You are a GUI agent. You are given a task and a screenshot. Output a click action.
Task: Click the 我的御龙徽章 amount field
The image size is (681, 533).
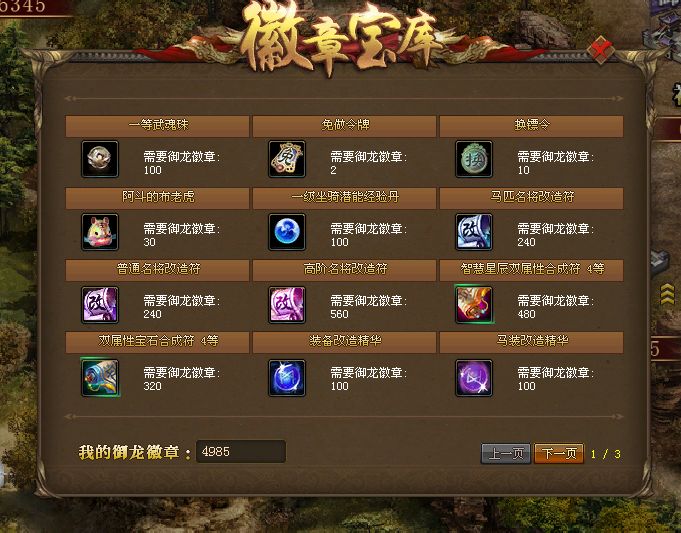[x=241, y=451]
